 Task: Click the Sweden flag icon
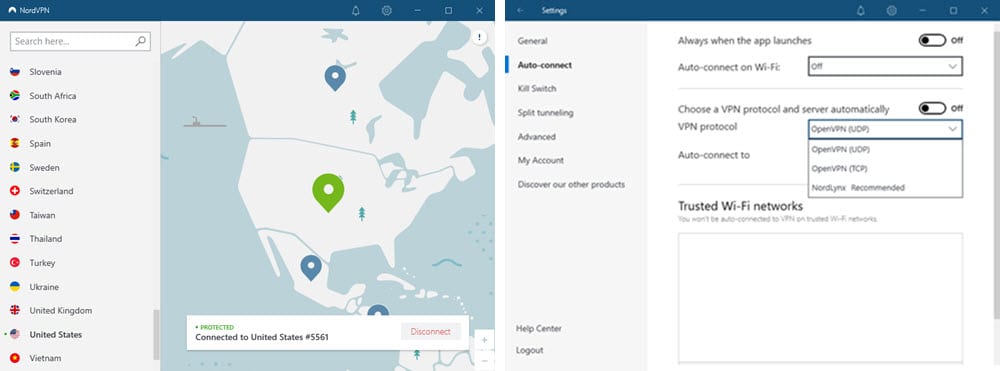click(x=15, y=168)
